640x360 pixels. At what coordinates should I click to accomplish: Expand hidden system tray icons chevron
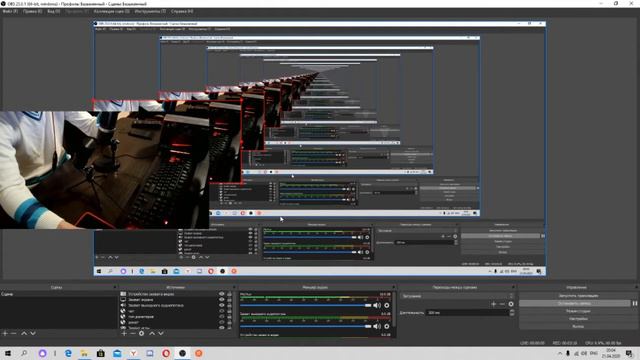click(x=560, y=353)
